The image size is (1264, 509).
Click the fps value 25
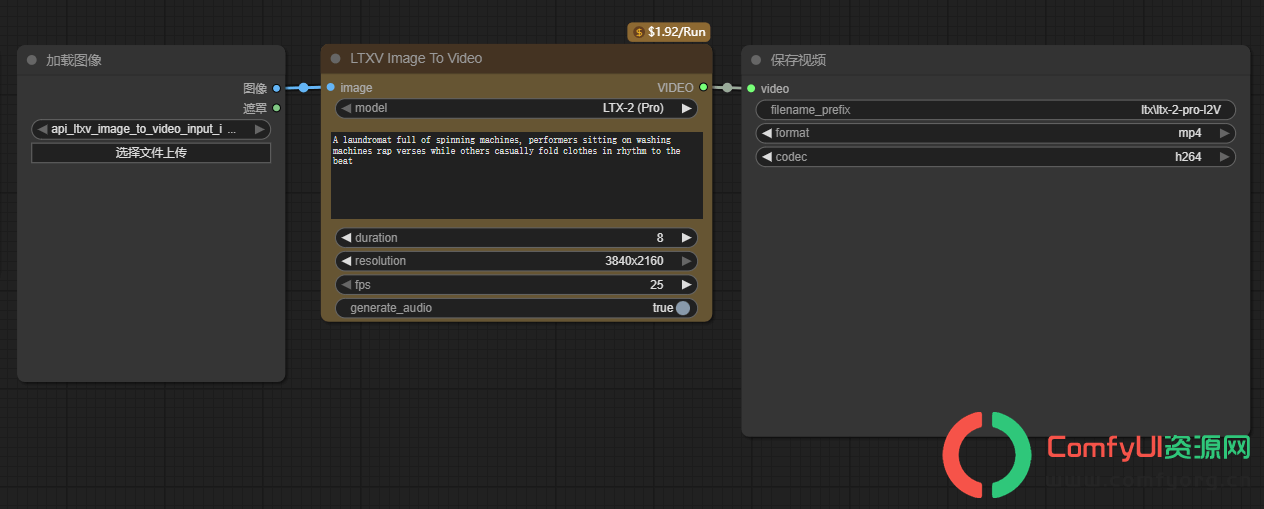(657, 285)
